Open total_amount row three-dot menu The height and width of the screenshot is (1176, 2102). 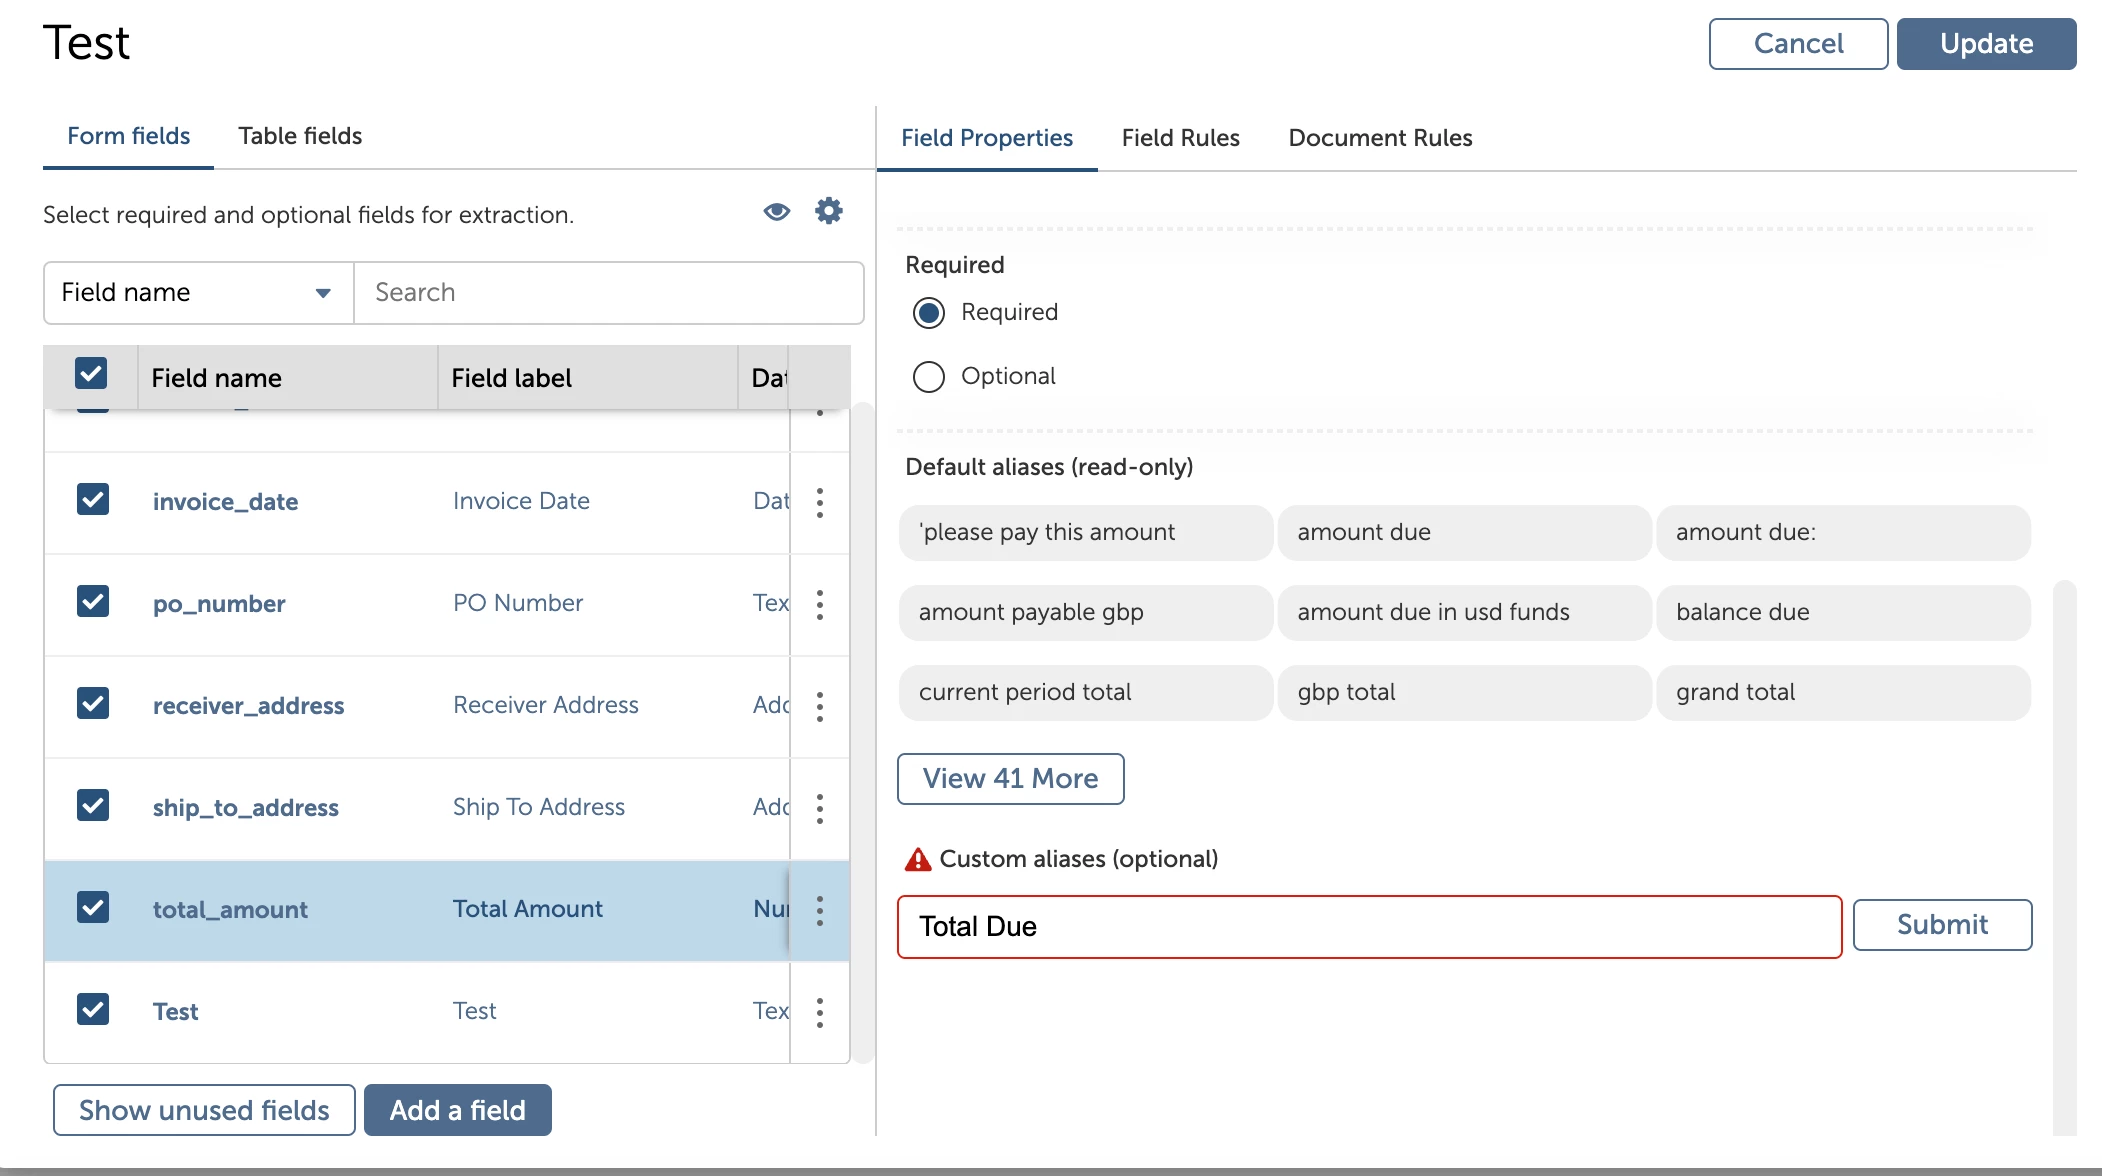820,910
